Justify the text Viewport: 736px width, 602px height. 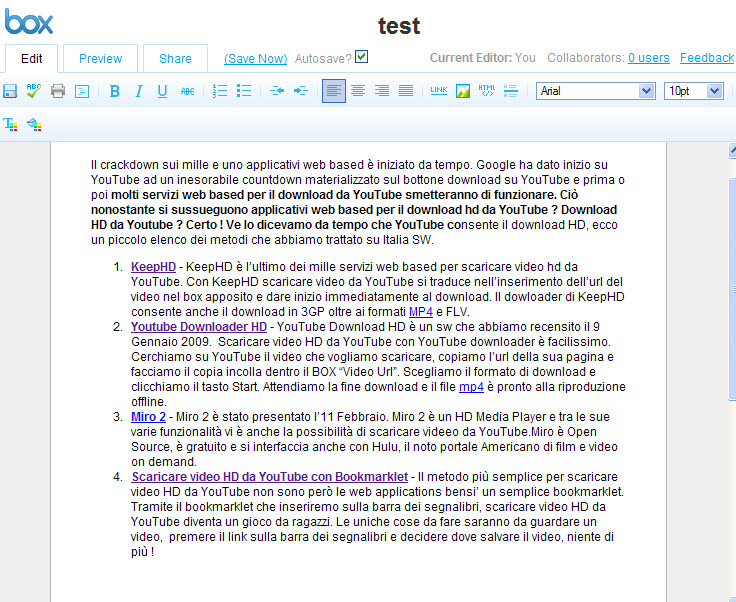click(x=406, y=91)
